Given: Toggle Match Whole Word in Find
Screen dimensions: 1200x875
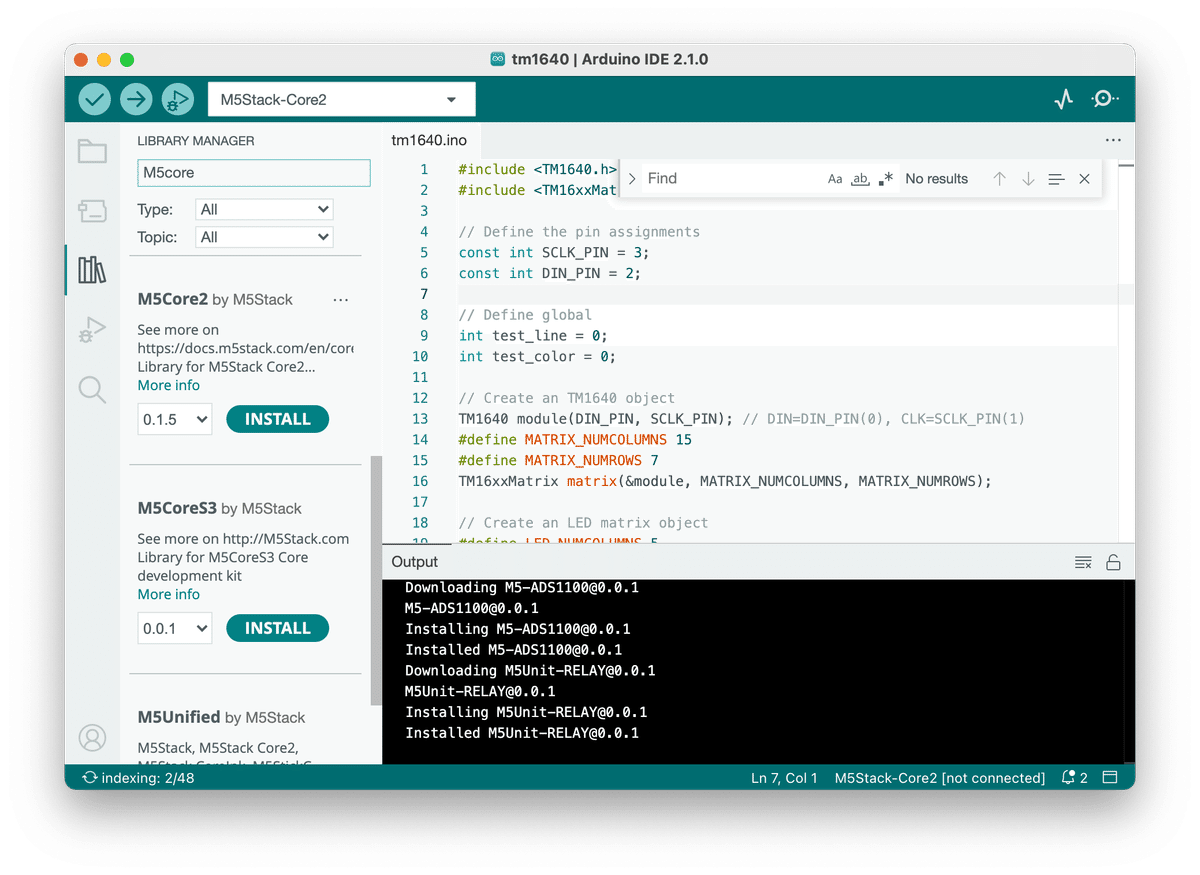Looking at the screenshot, I should click(860, 179).
